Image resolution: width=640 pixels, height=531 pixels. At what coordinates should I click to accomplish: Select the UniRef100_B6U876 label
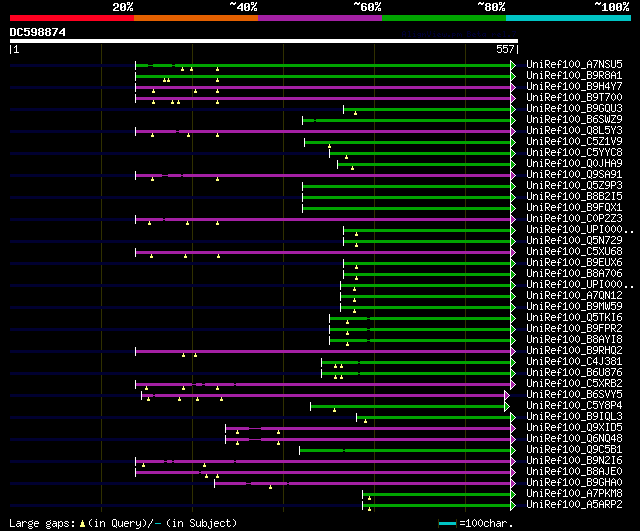[574, 373]
